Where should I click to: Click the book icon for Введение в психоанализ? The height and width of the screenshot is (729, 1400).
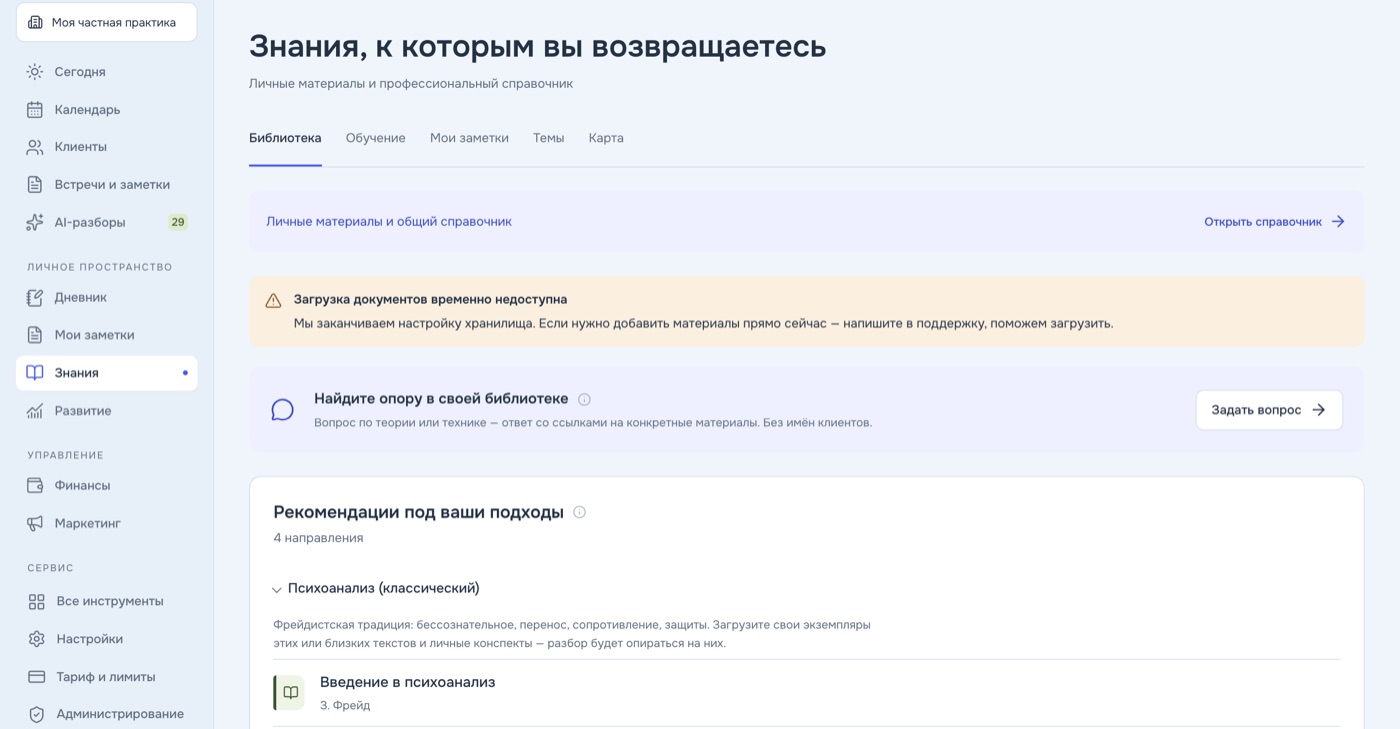pyautogui.click(x=290, y=692)
